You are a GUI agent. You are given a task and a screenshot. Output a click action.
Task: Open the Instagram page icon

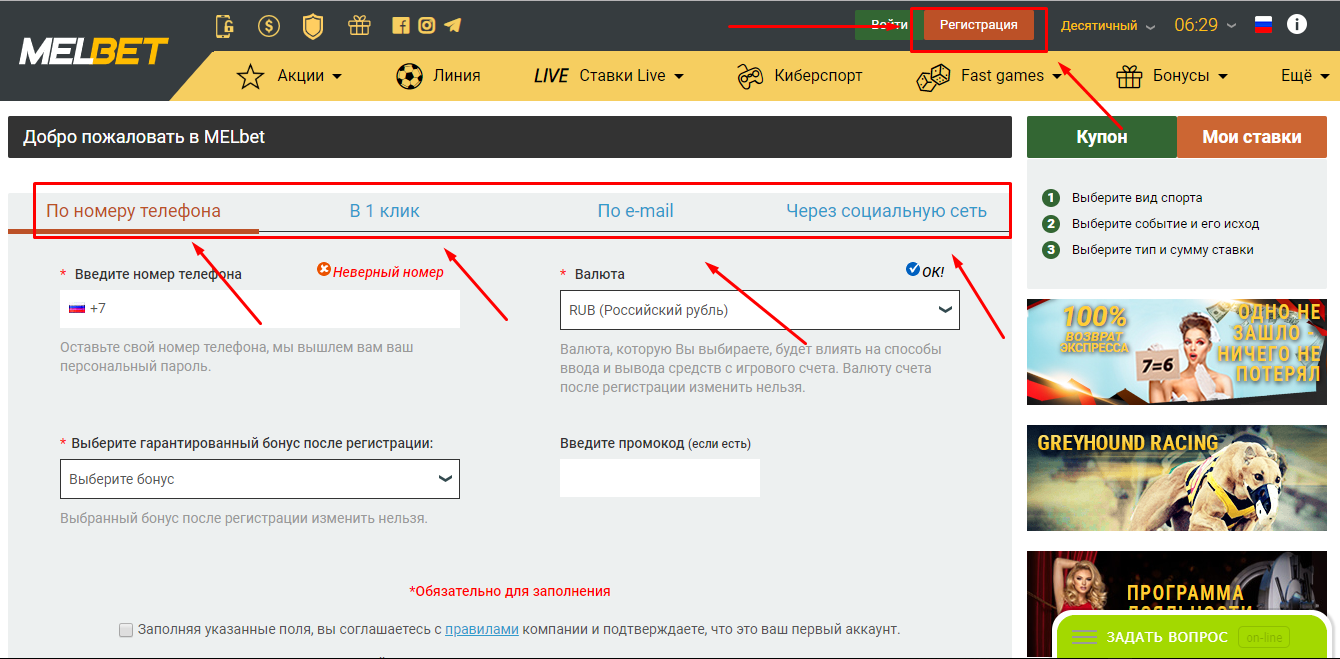(427, 26)
